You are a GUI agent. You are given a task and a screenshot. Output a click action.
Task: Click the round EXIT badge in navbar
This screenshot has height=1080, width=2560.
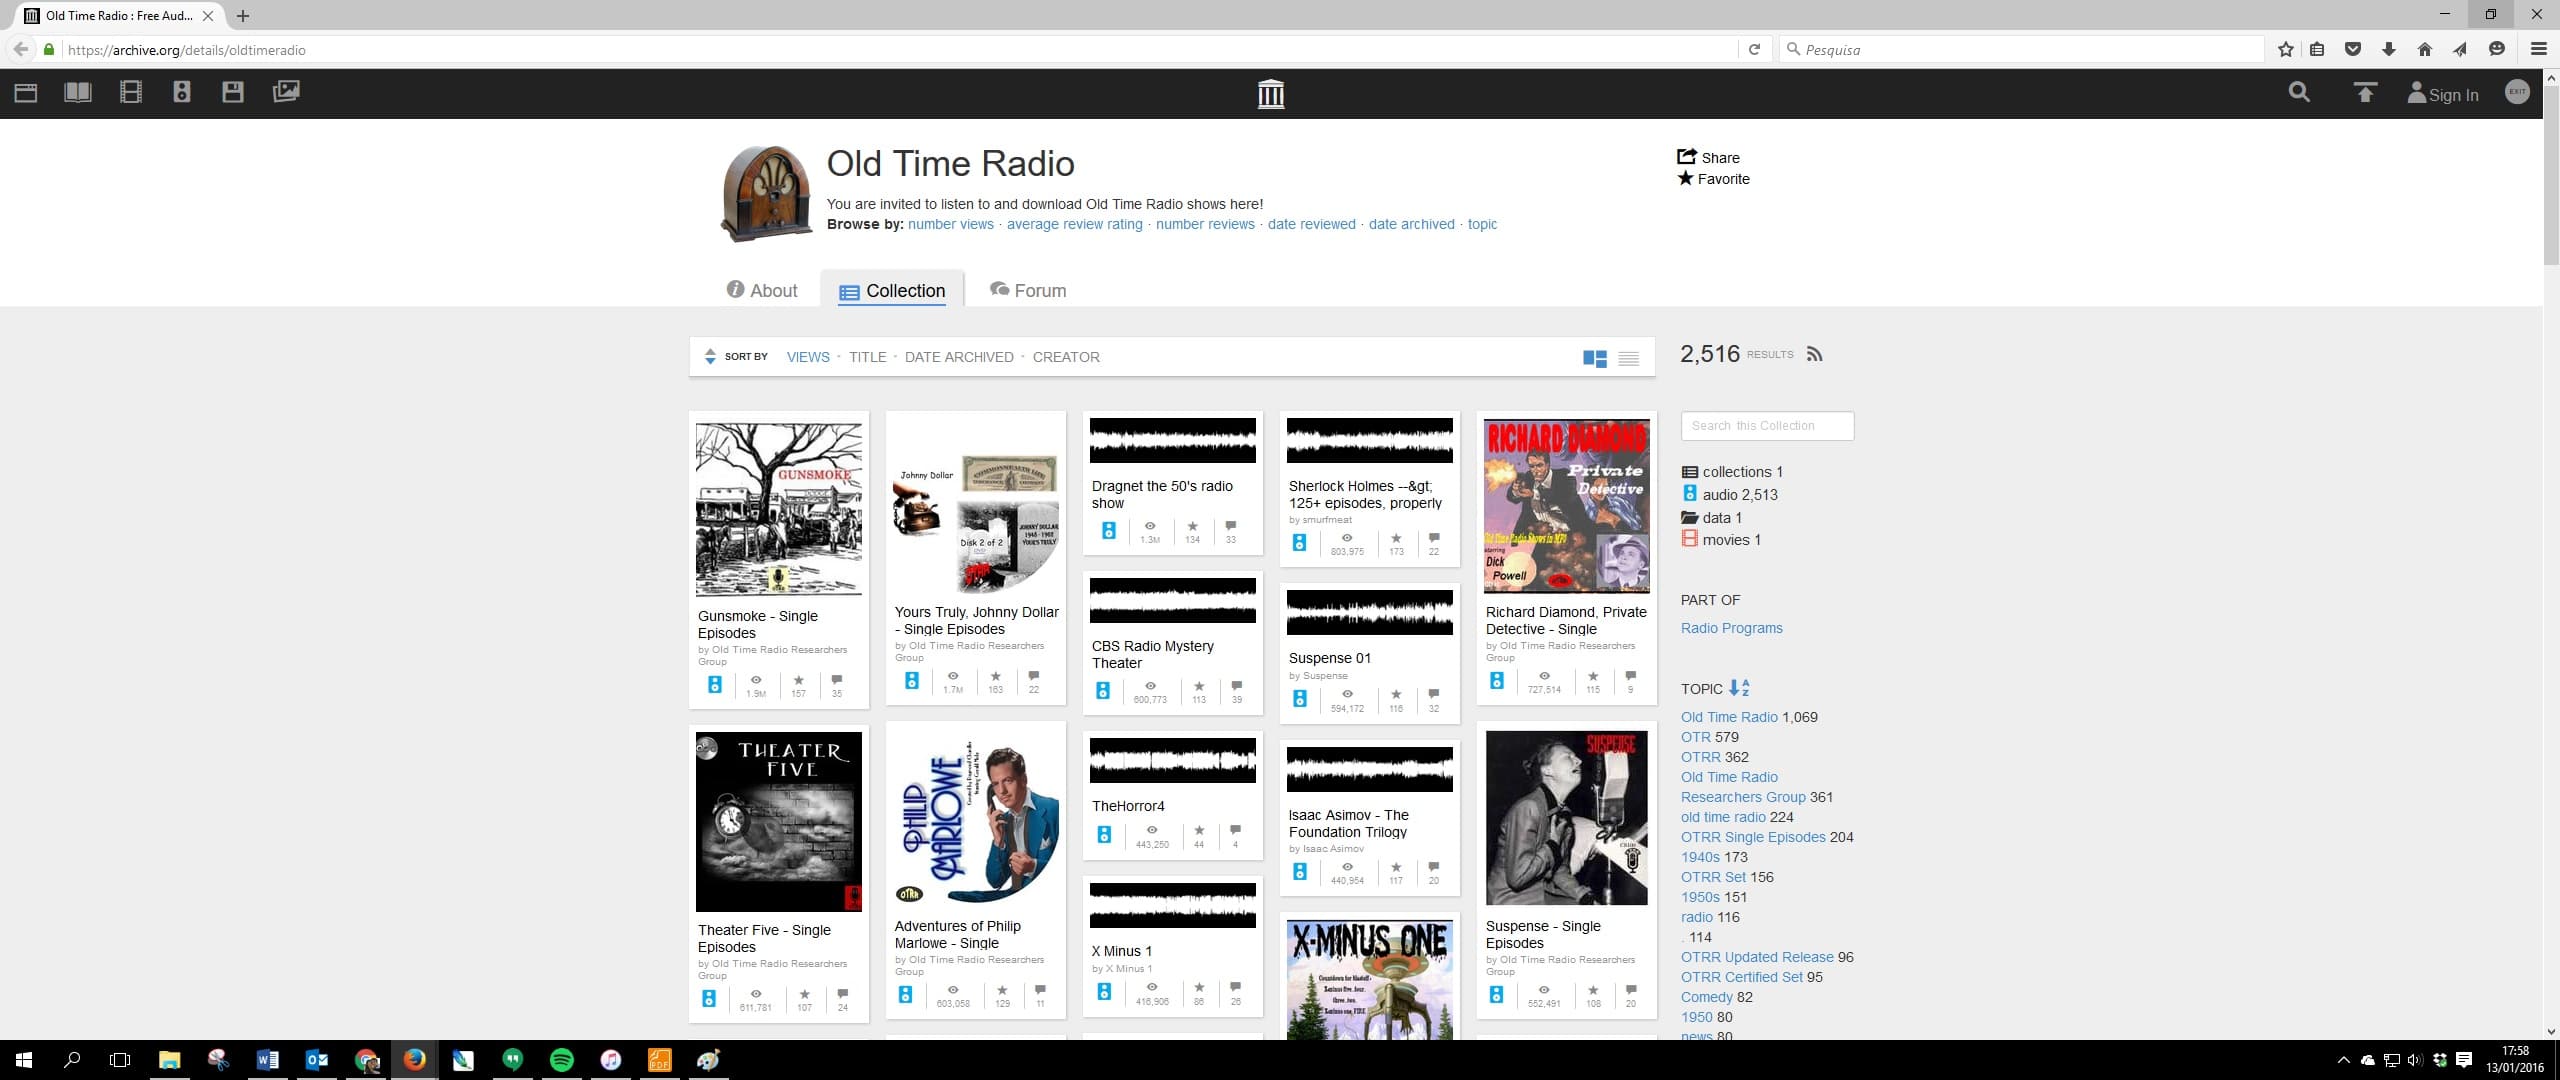(2517, 91)
